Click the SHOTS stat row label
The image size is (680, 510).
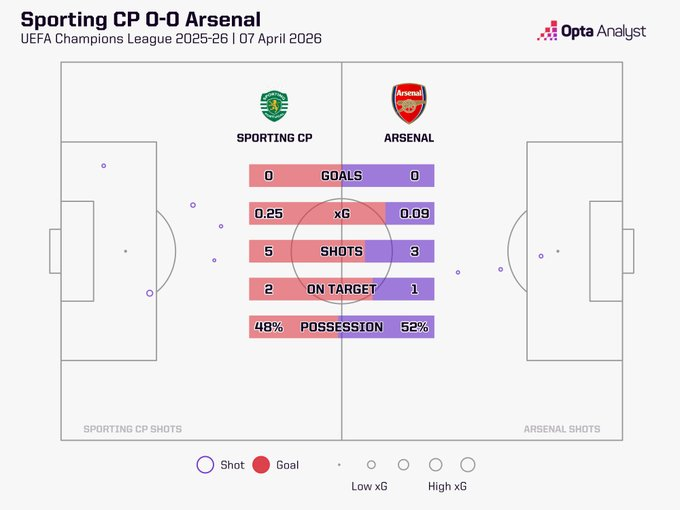[x=341, y=251]
